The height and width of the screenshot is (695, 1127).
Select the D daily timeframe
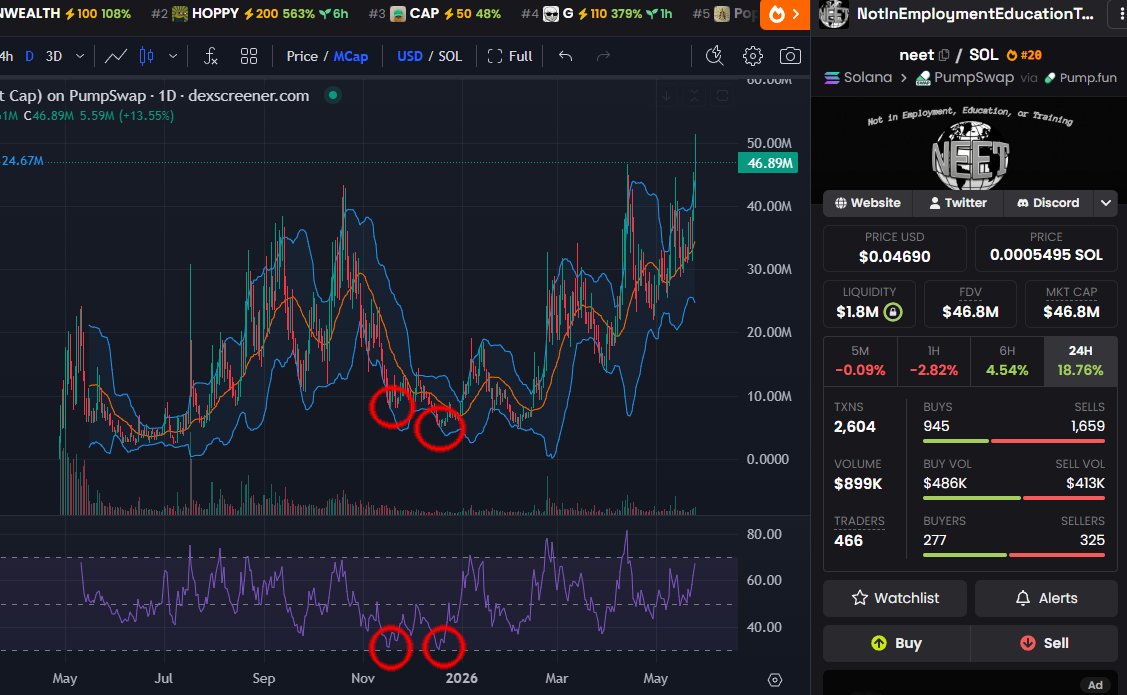click(x=29, y=56)
